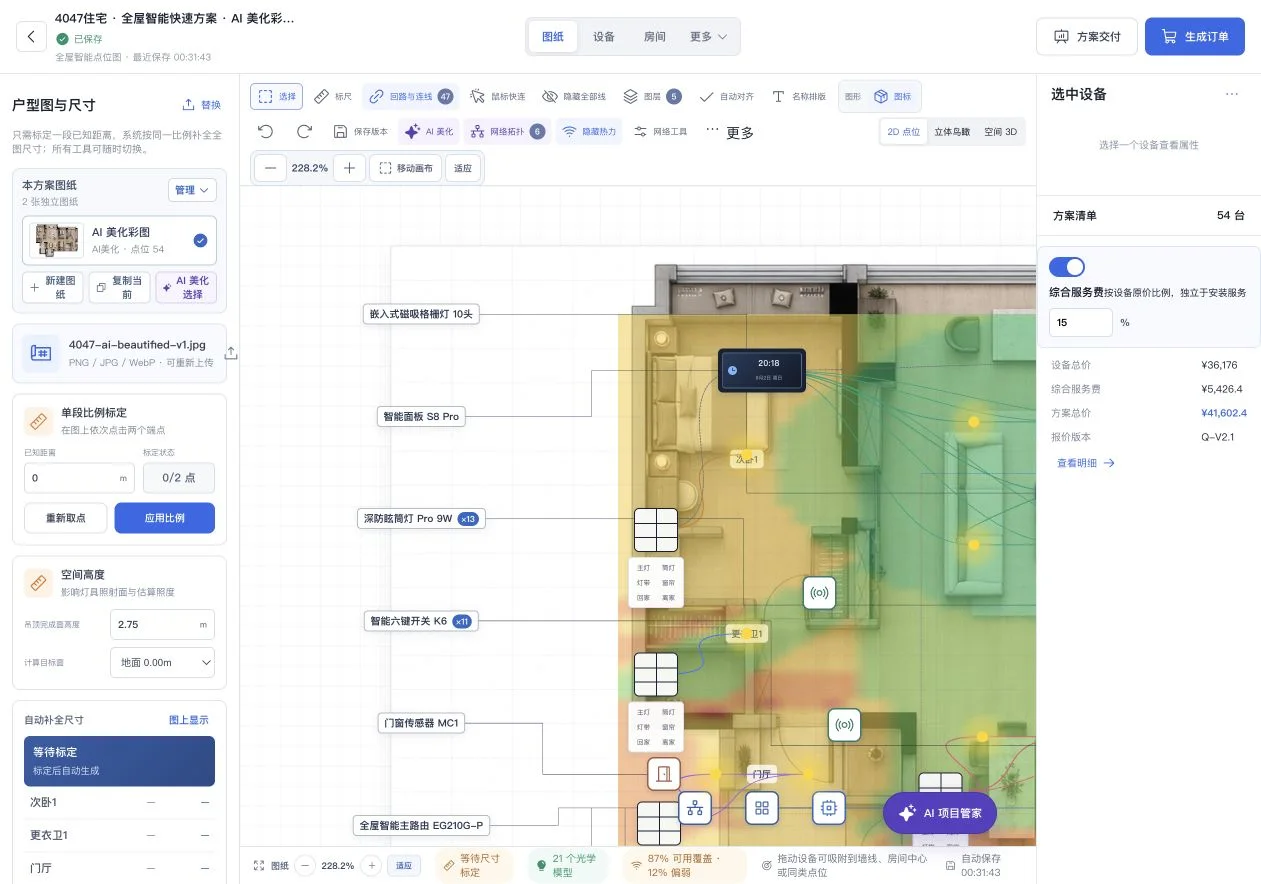Screen dimensions: 1261x884
Task: Switch to the 2D 点位 view
Action: coord(904,131)
